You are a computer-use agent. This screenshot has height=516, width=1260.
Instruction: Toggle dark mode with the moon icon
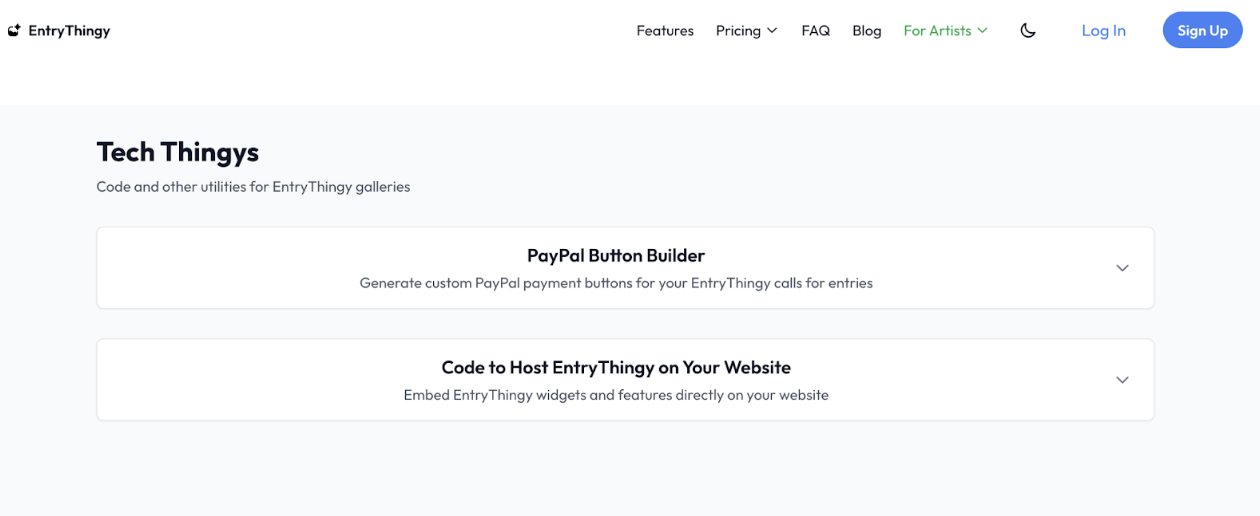1028,31
